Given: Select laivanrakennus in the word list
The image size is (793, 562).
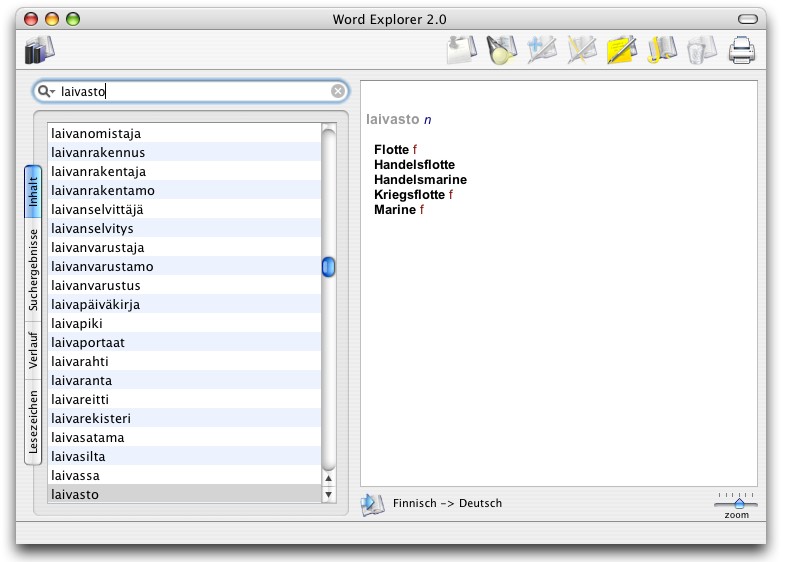Looking at the screenshot, I should click(x=185, y=152).
